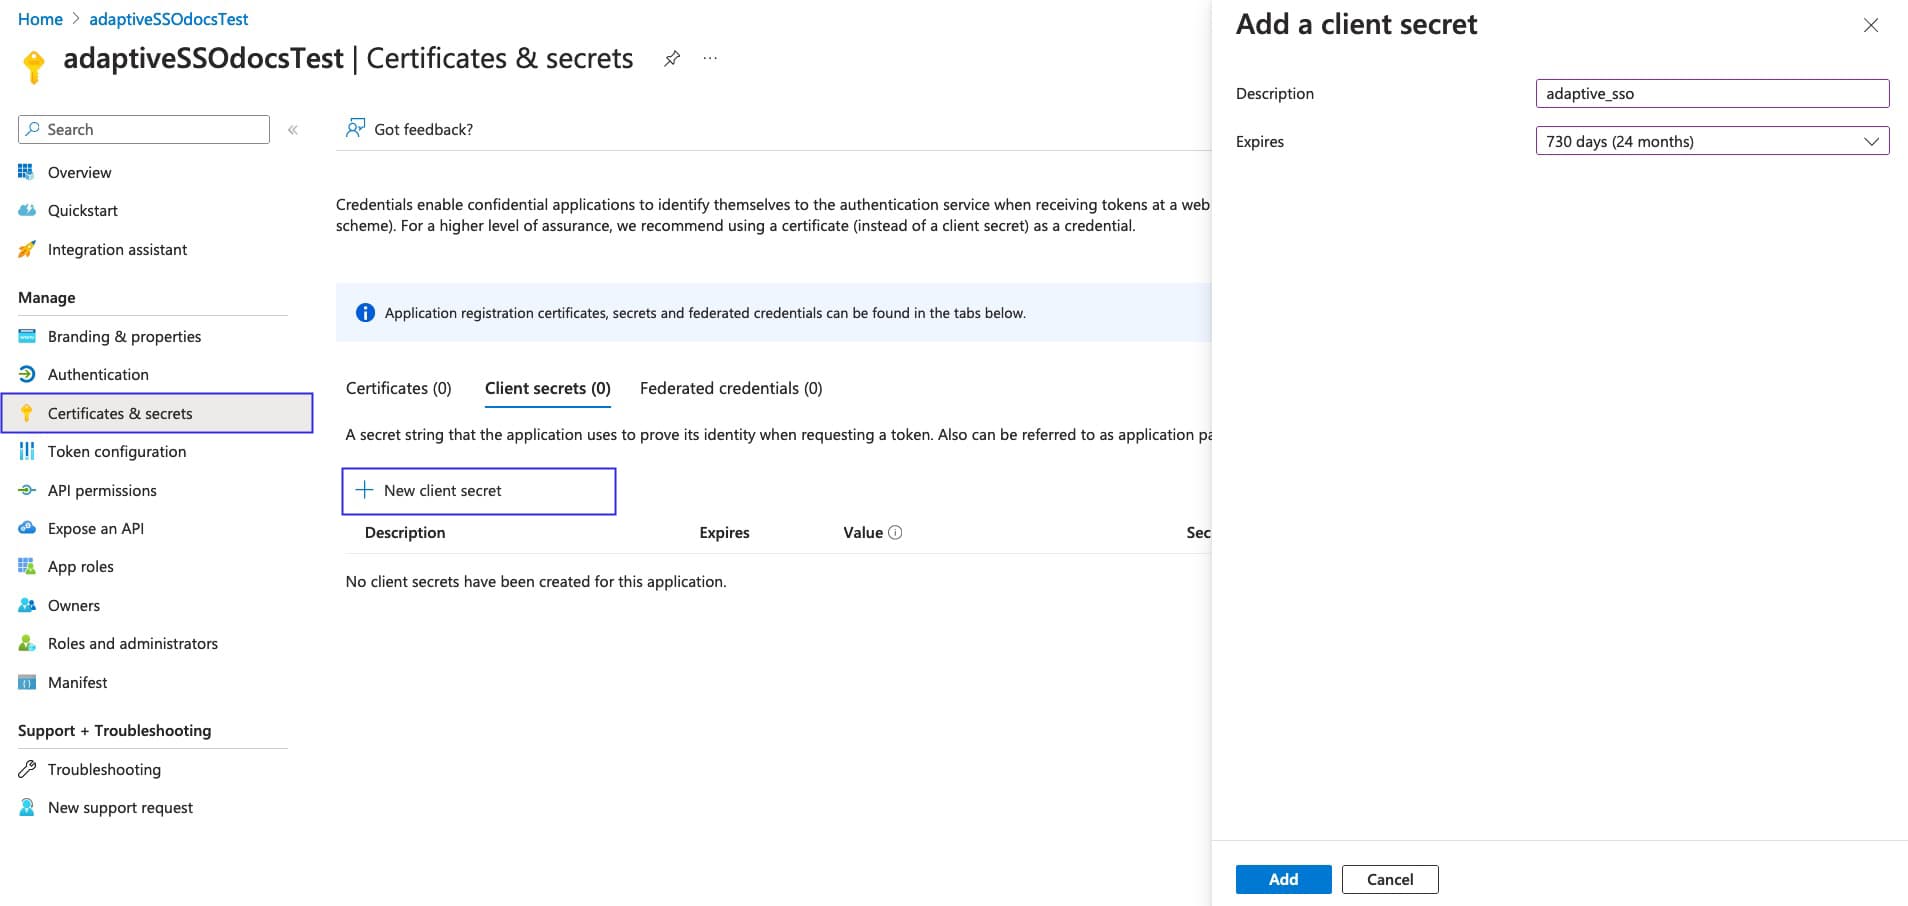Click the Description field containing adaptive_sso
The width and height of the screenshot is (1908, 906).
[x=1712, y=93]
